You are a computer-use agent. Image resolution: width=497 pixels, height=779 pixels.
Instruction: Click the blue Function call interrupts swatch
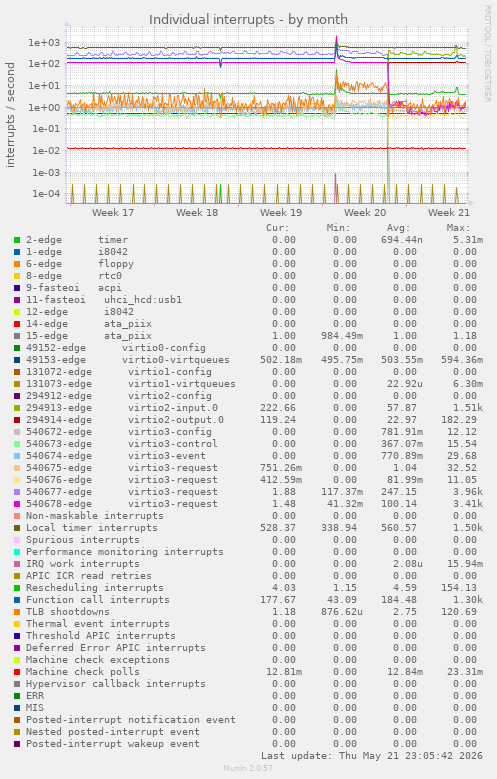[17, 600]
